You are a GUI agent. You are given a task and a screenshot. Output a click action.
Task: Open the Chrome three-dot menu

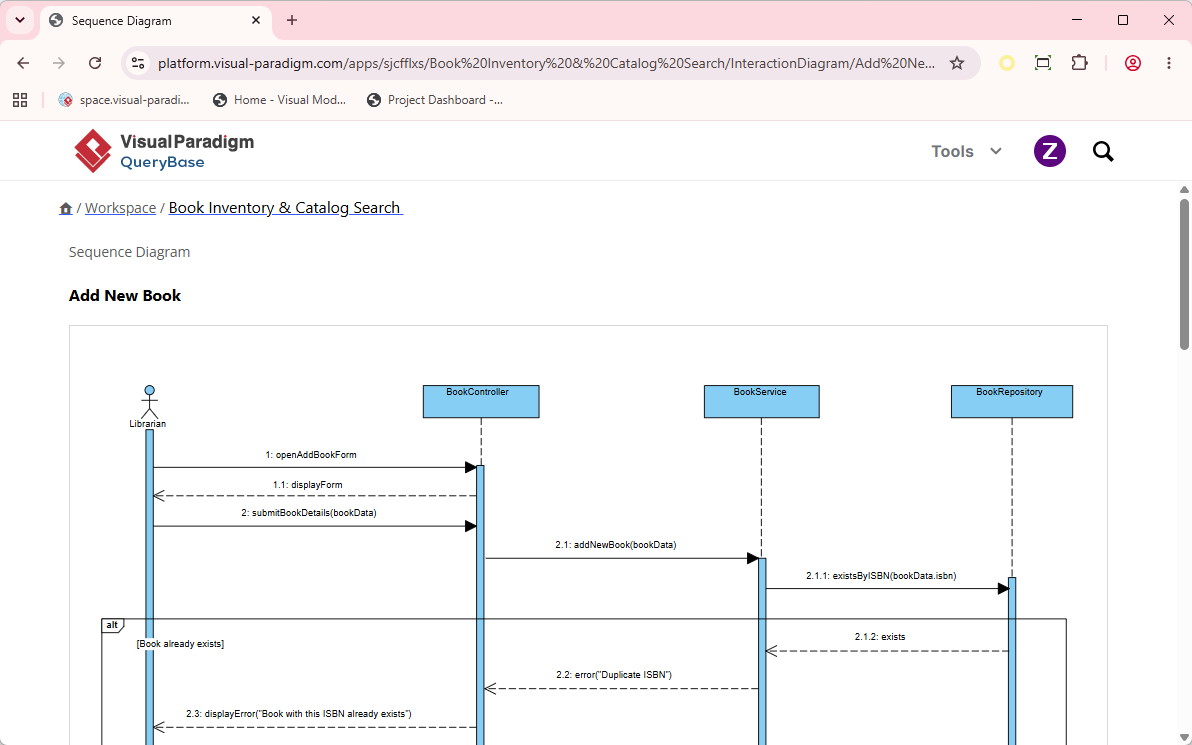click(x=1169, y=63)
